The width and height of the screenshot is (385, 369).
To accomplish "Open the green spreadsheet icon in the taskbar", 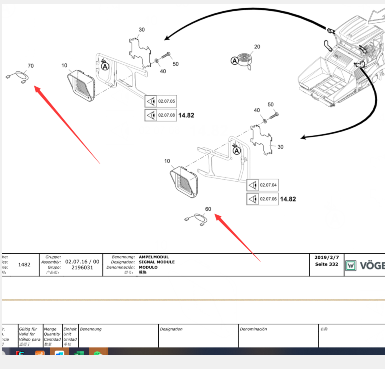I will pos(79,352).
